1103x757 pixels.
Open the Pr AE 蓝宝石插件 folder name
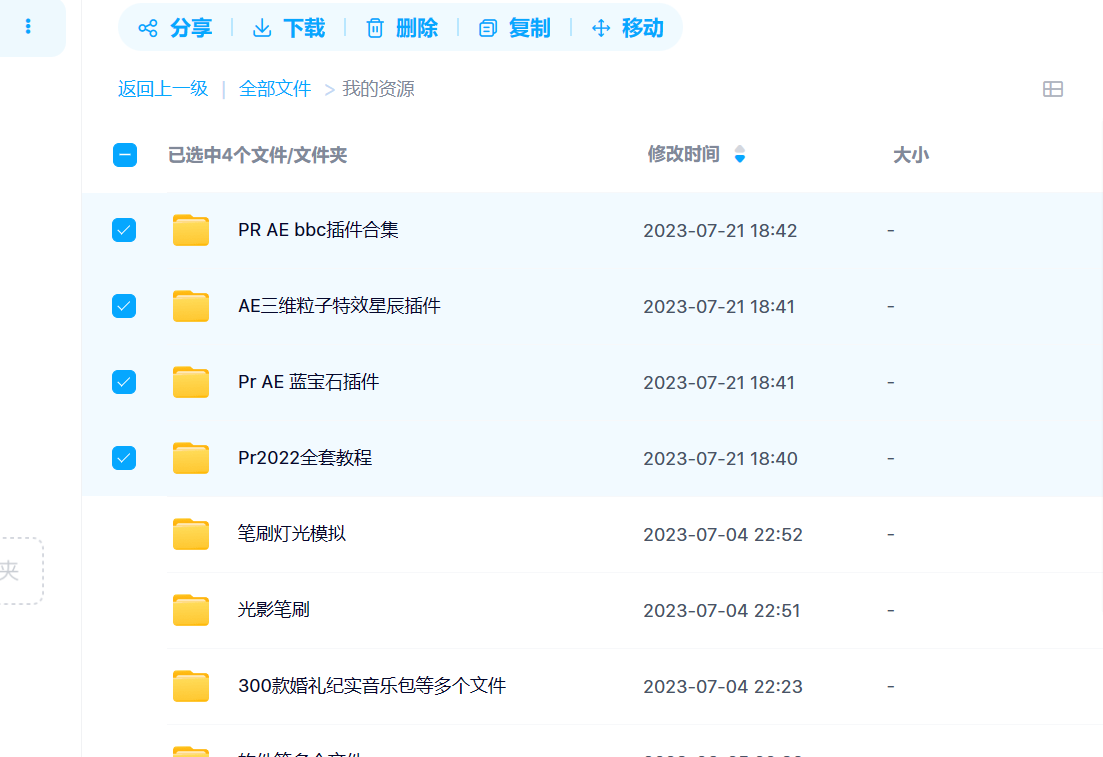click(308, 382)
